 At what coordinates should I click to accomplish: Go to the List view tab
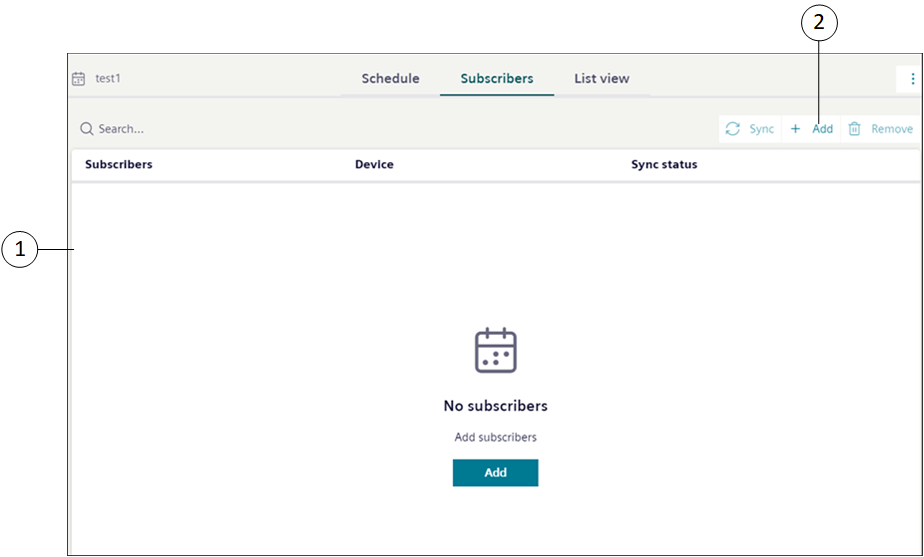pos(601,79)
